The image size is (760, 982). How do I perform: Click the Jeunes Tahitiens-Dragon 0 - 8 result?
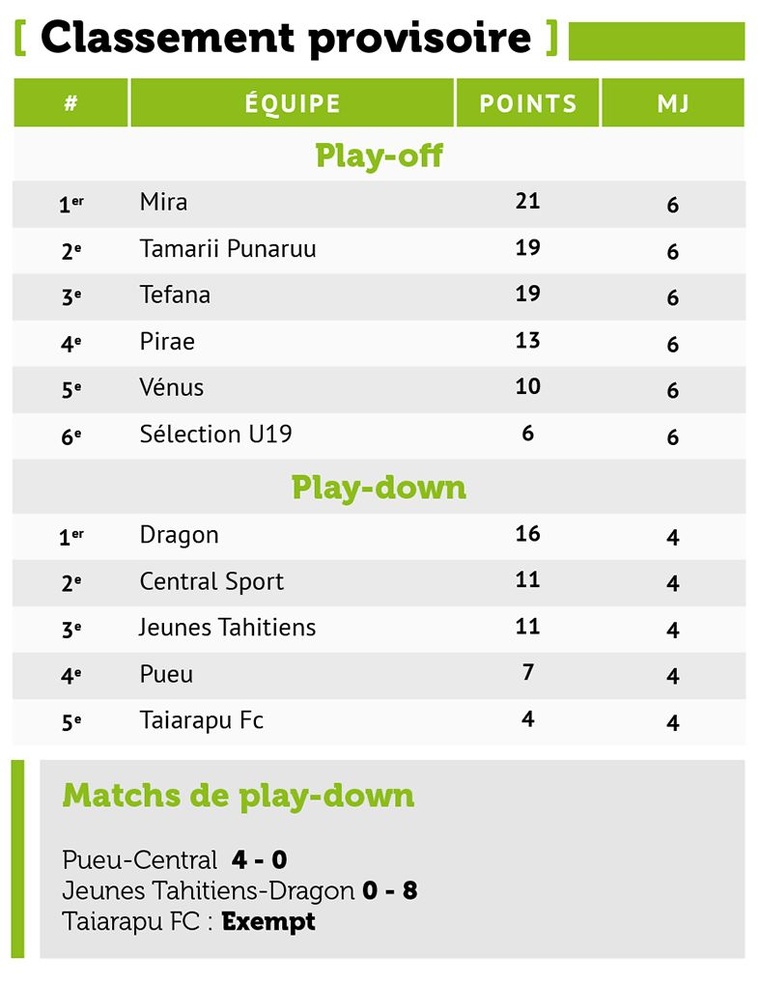pyautogui.click(x=239, y=890)
